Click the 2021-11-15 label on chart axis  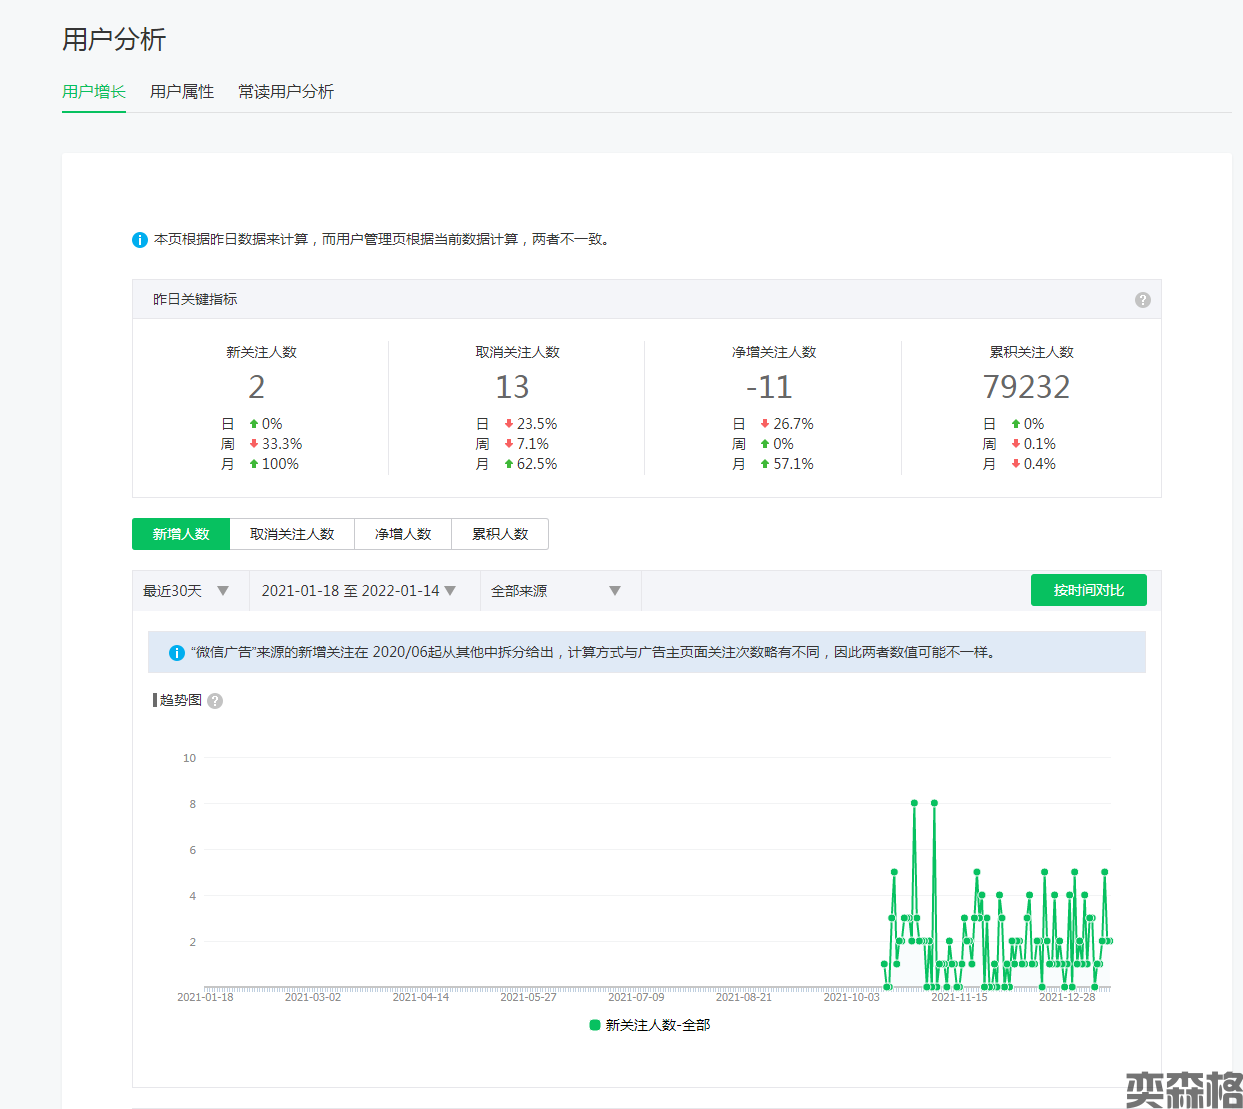(x=959, y=997)
